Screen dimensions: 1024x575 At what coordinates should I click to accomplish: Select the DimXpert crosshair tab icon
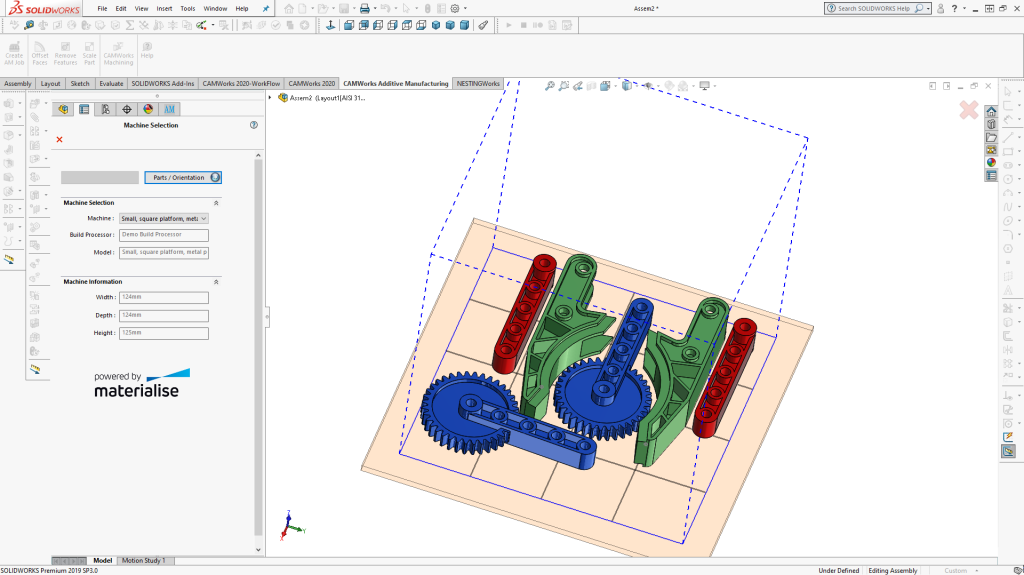tap(127, 109)
